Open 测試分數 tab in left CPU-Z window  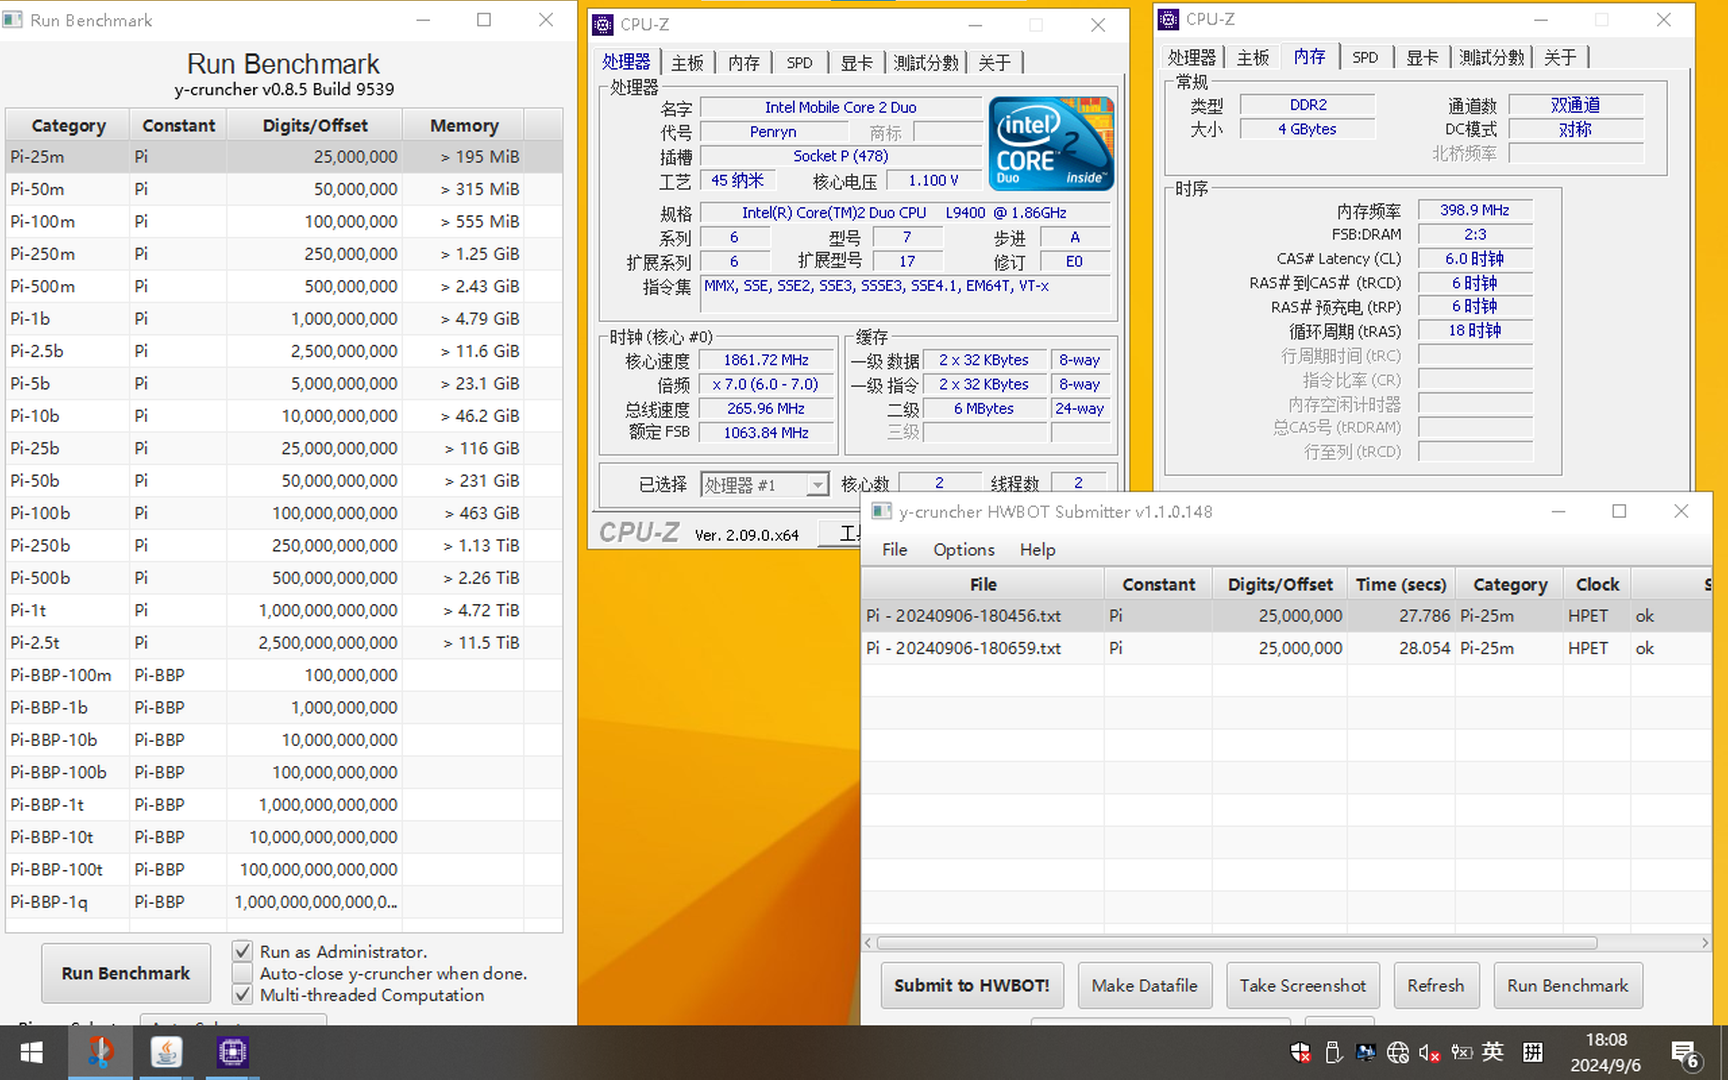[x=926, y=62]
